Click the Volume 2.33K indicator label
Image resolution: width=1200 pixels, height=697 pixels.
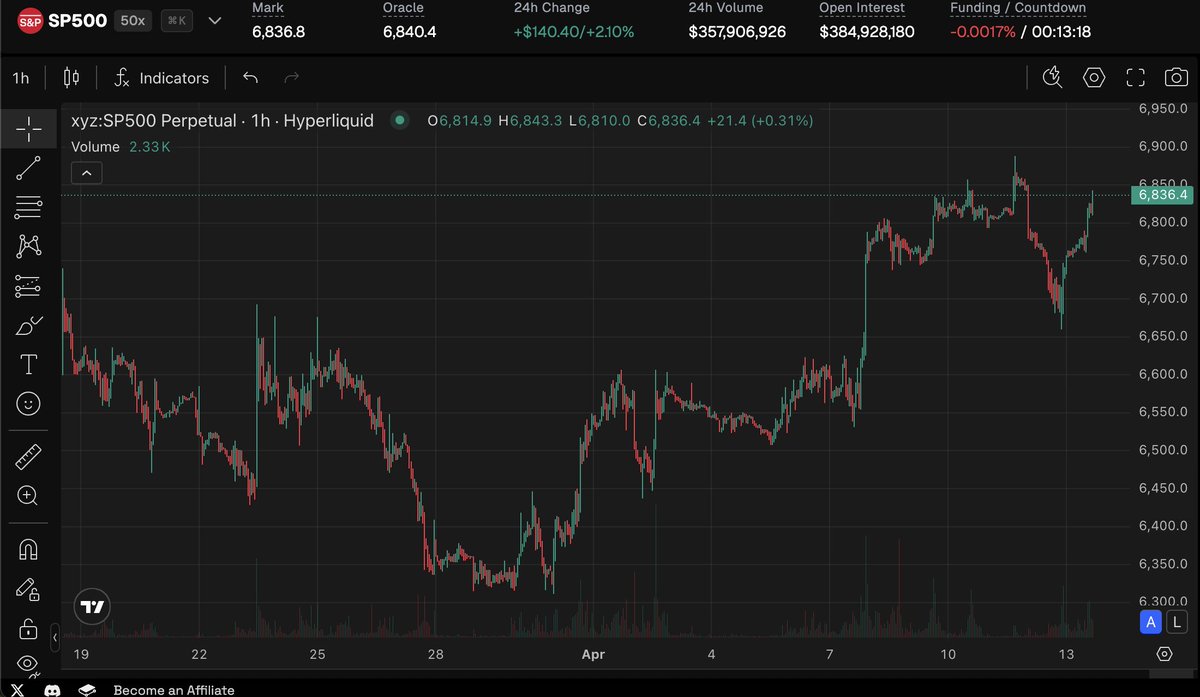coord(121,147)
